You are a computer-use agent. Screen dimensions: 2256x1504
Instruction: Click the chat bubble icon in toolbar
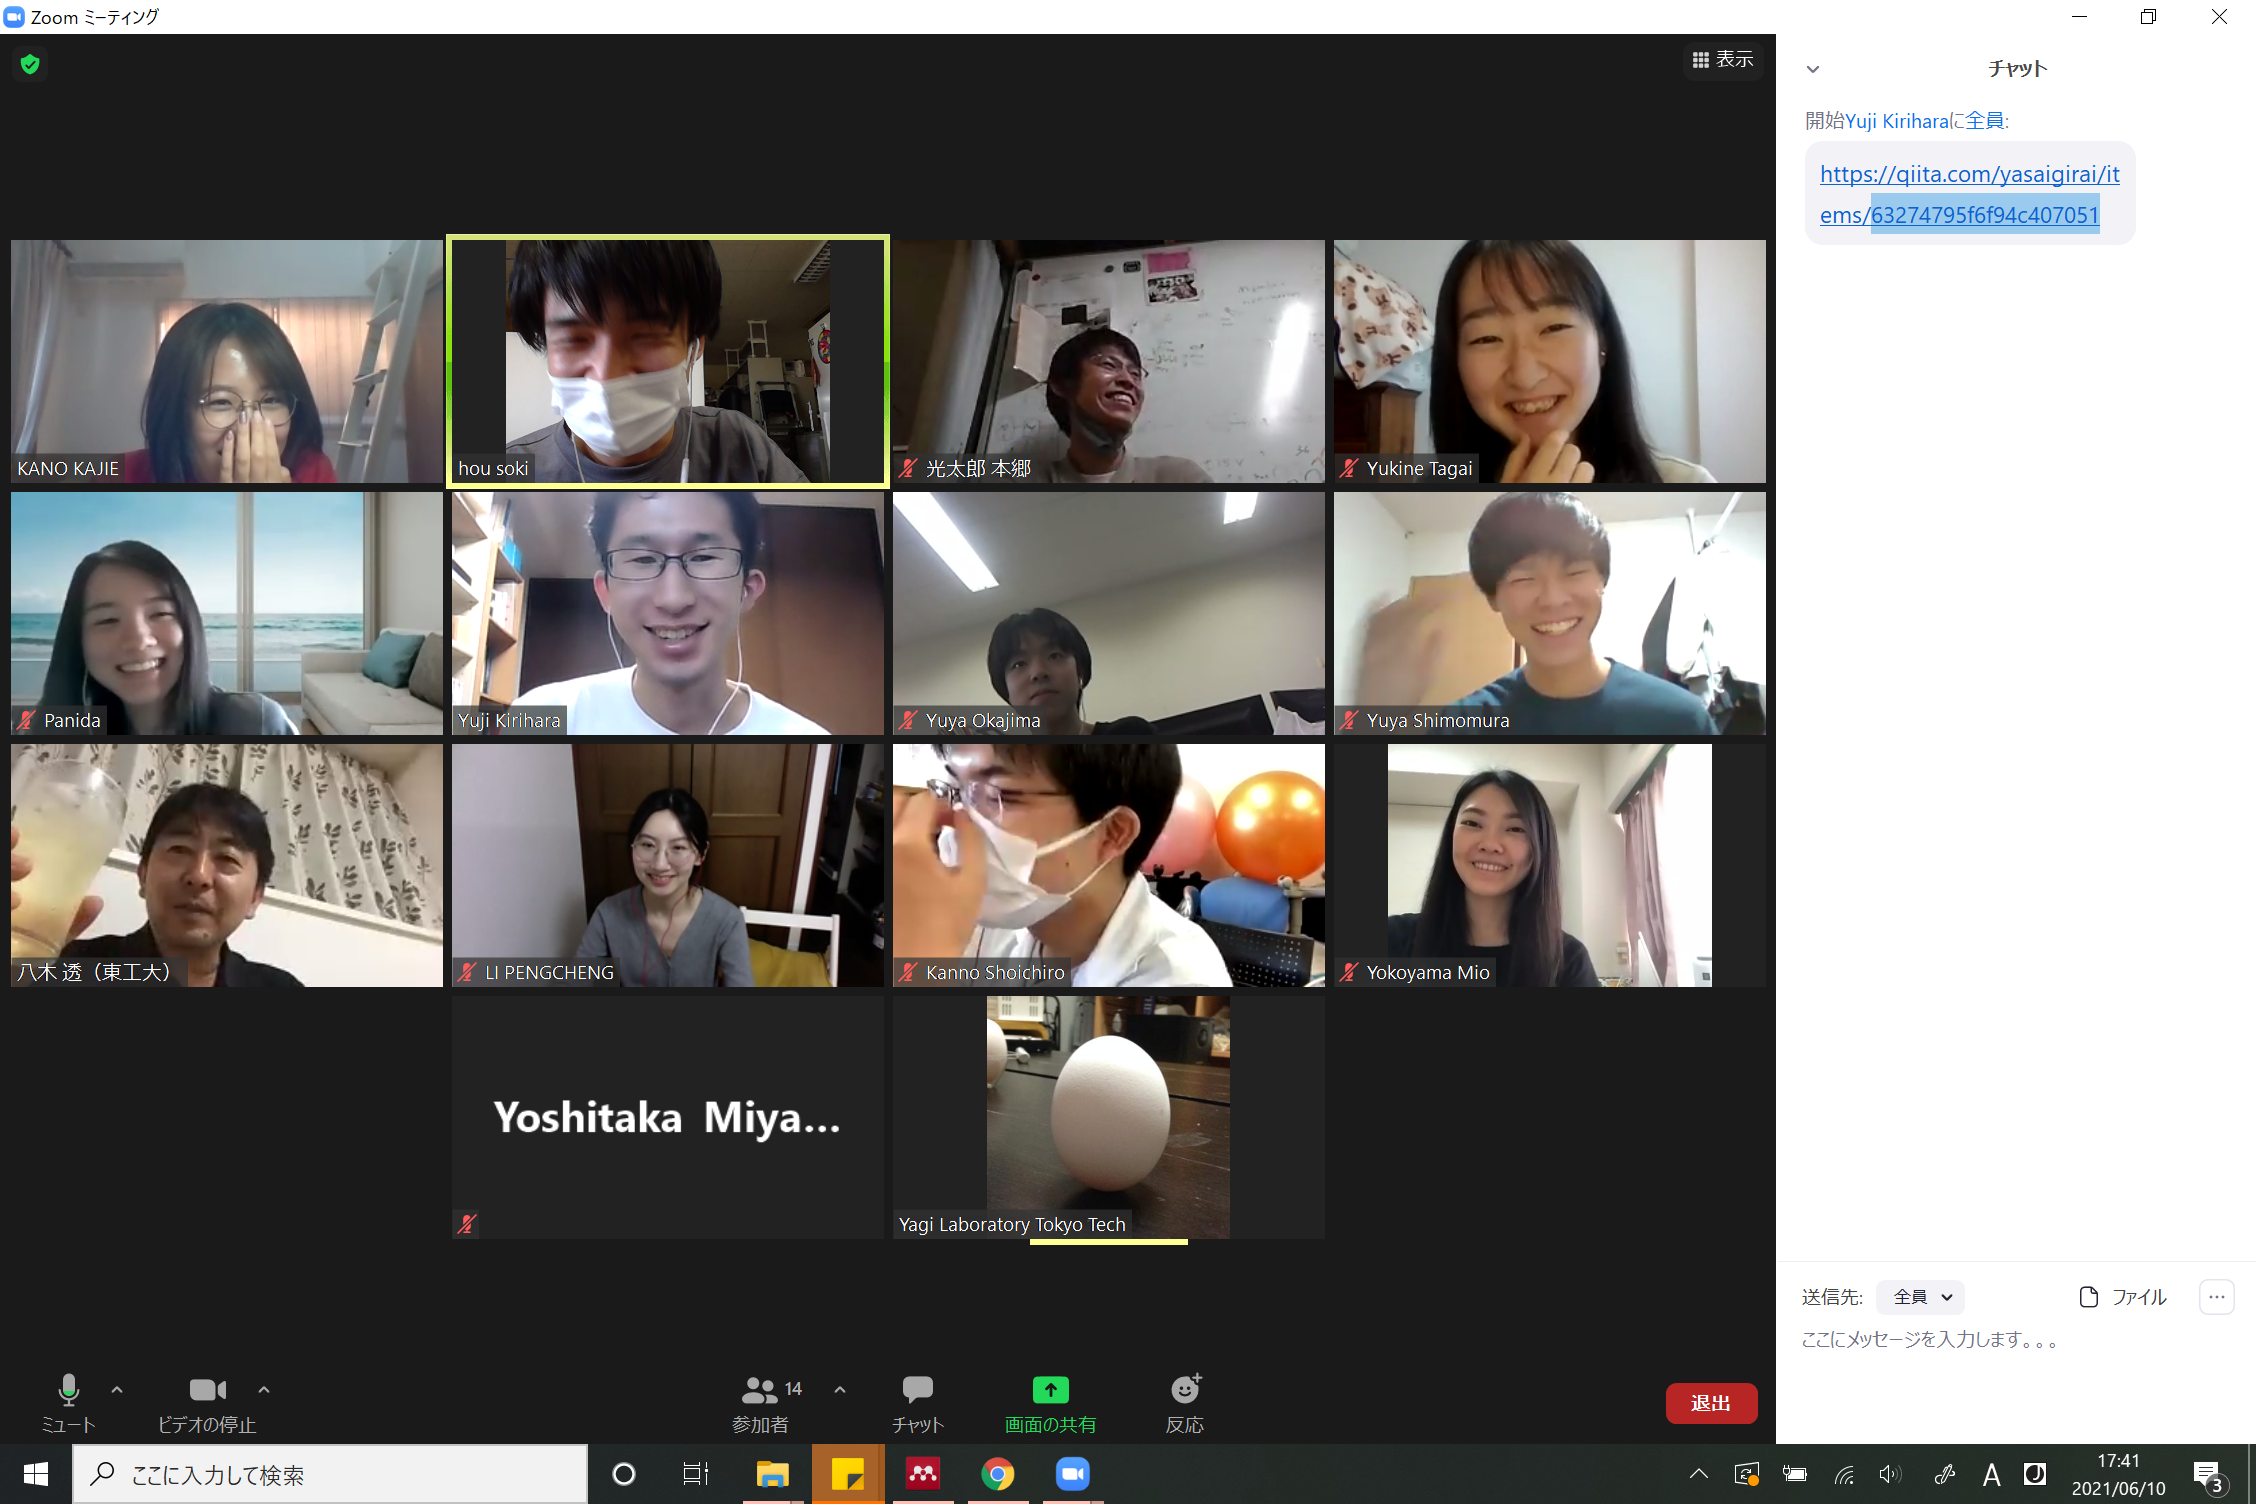coord(917,1390)
